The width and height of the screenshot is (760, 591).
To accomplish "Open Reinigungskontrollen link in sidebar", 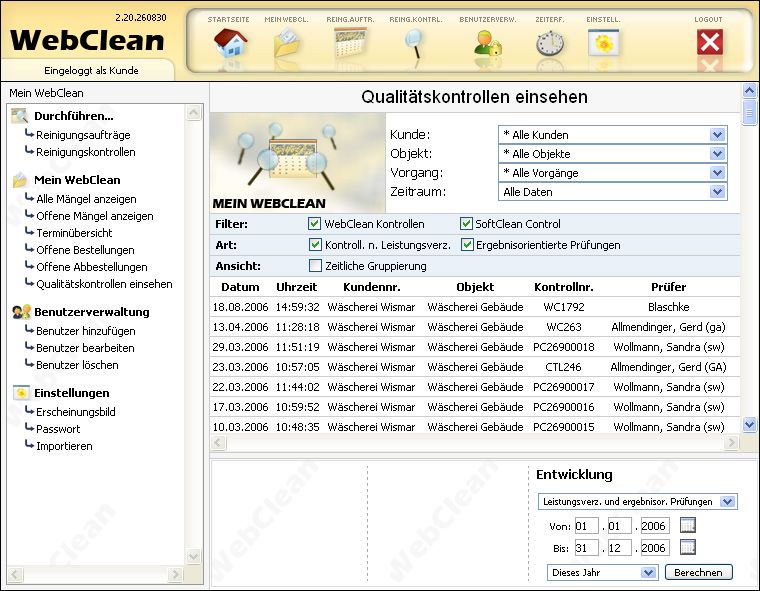I will (86, 152).
